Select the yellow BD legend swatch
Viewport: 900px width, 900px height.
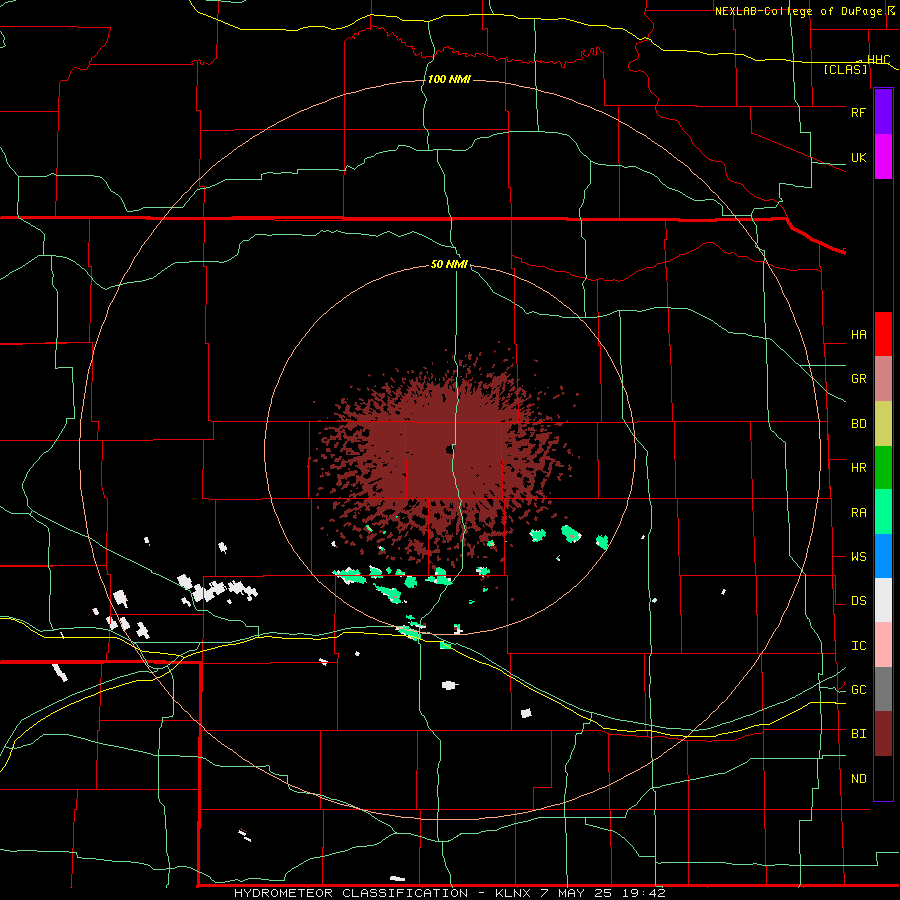tap(883, 423)
